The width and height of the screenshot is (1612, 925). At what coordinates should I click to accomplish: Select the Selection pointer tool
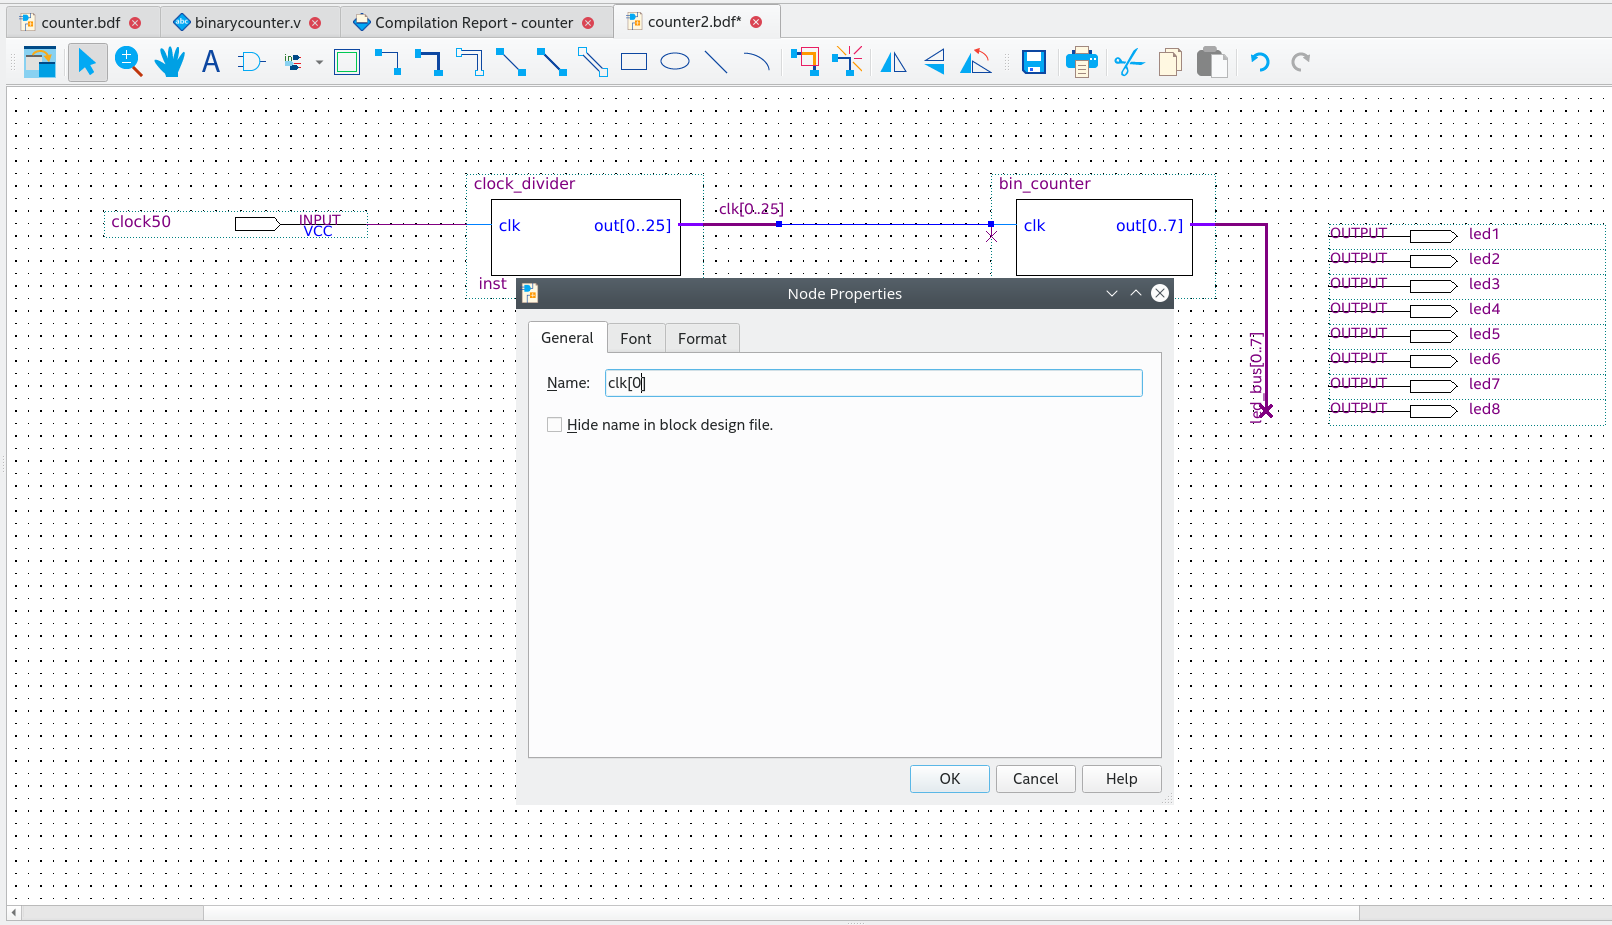pos(87,62)
